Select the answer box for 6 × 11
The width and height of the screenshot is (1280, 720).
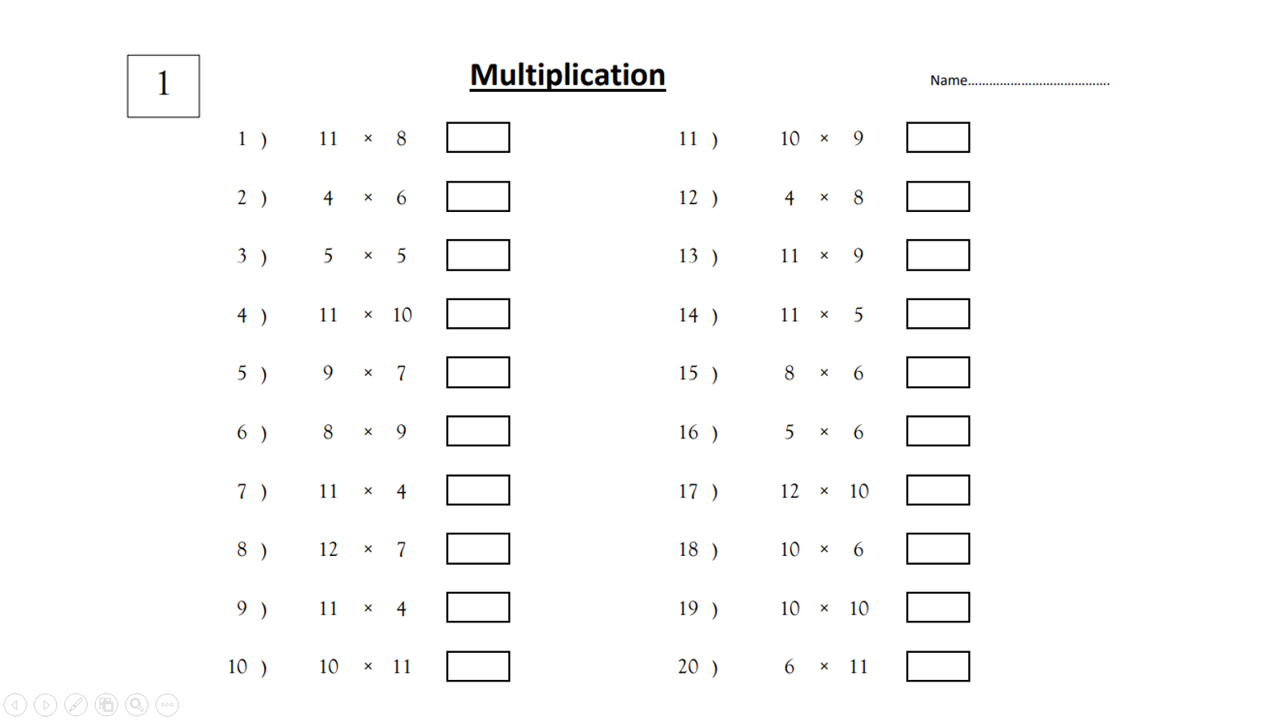pyautogui.click(x=938, y=666)
